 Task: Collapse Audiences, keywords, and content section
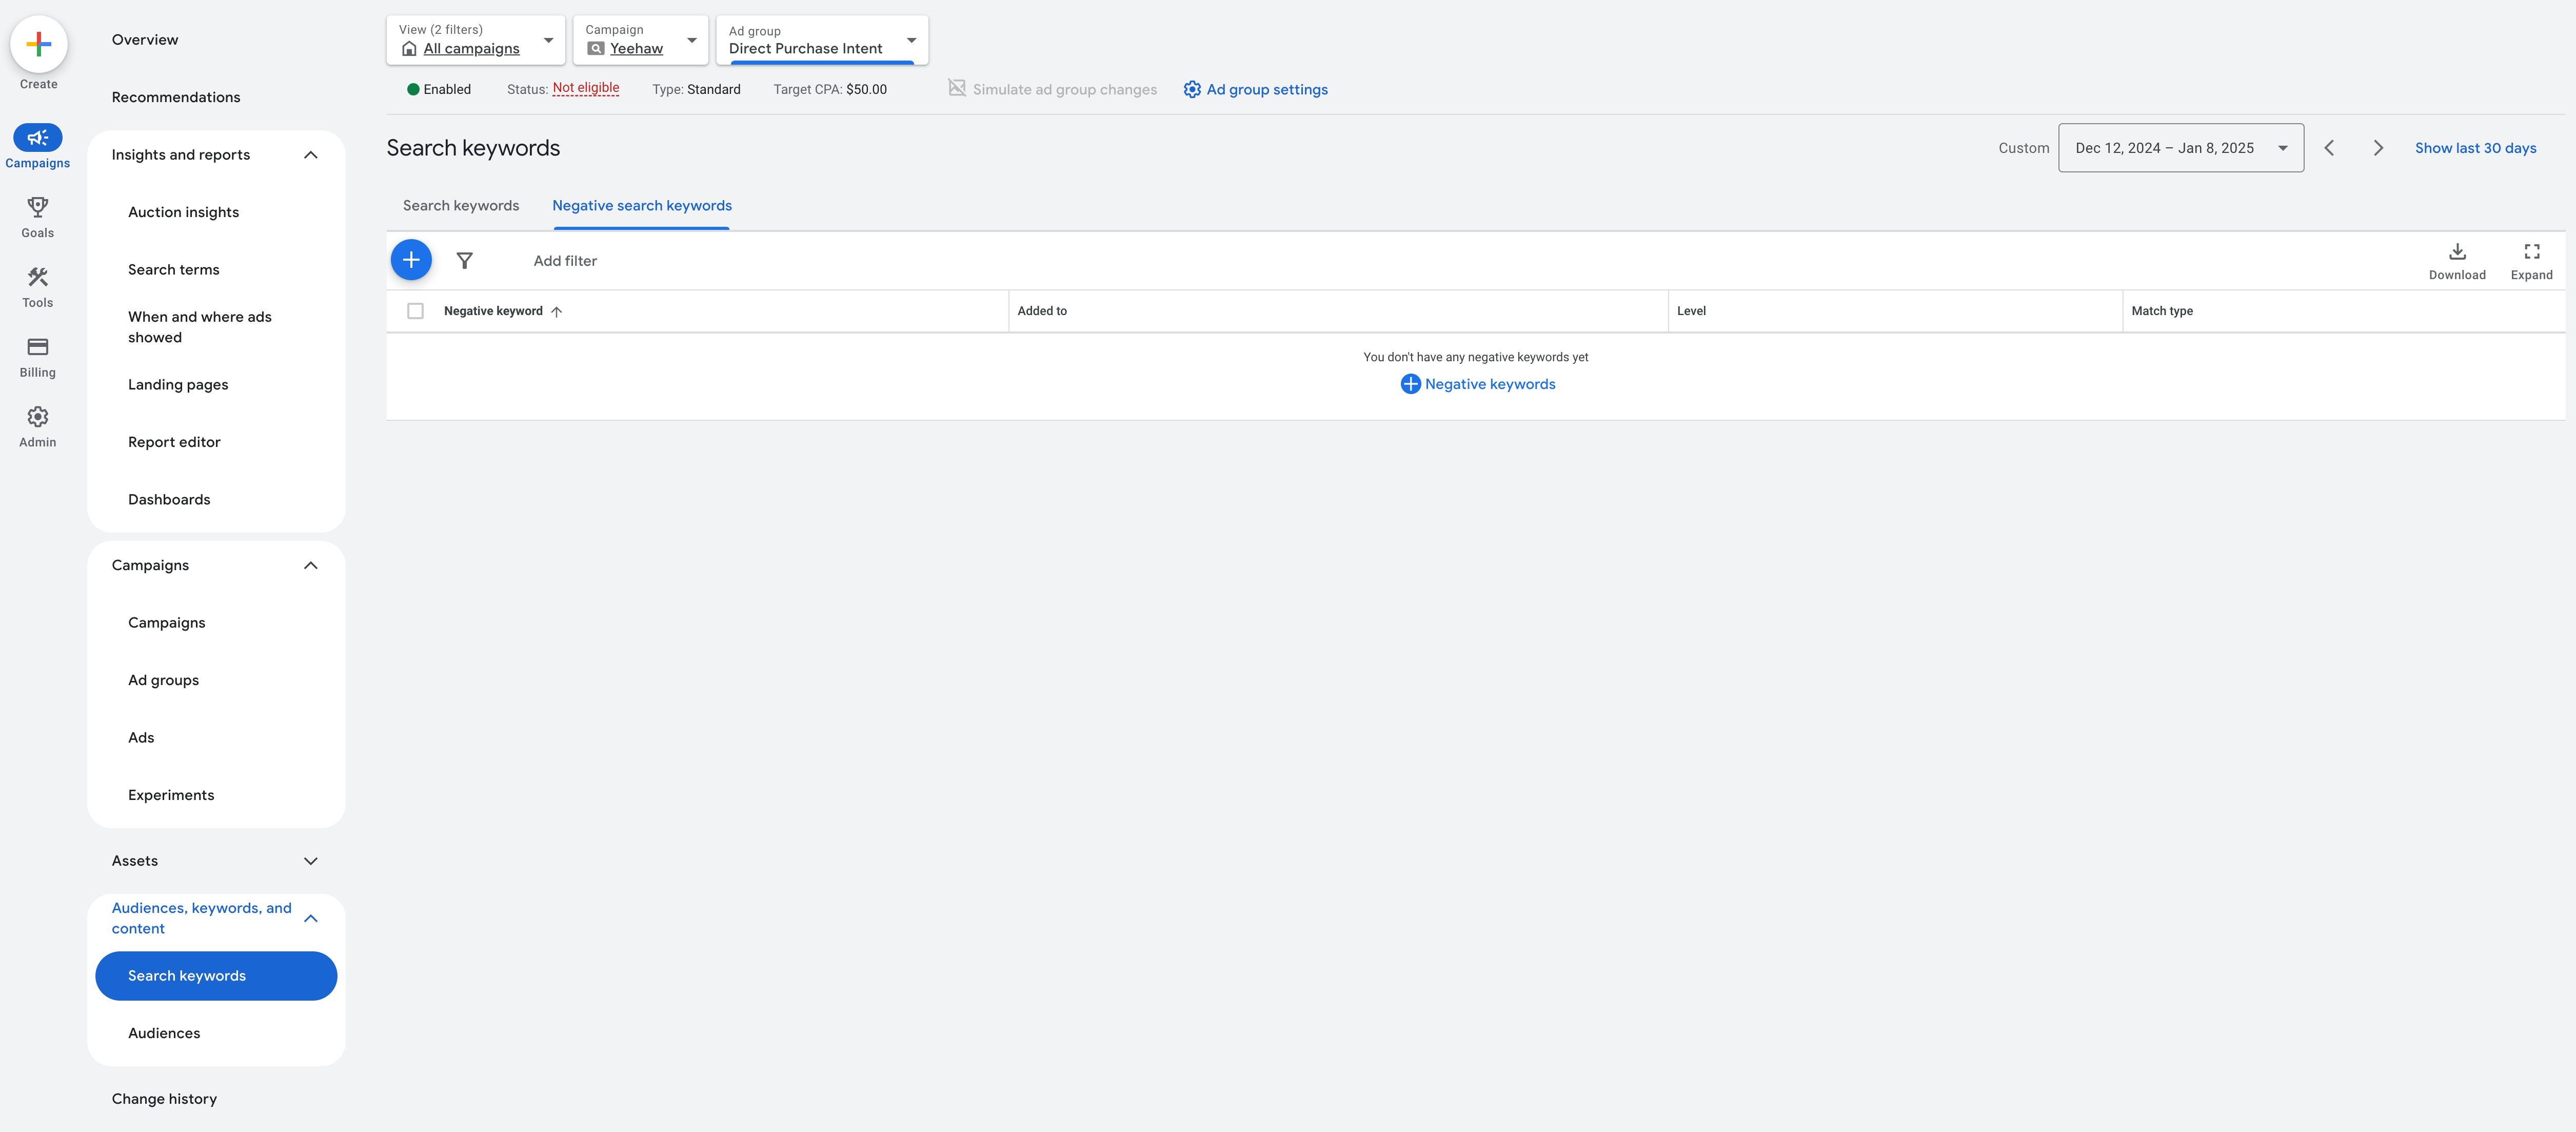311,918
